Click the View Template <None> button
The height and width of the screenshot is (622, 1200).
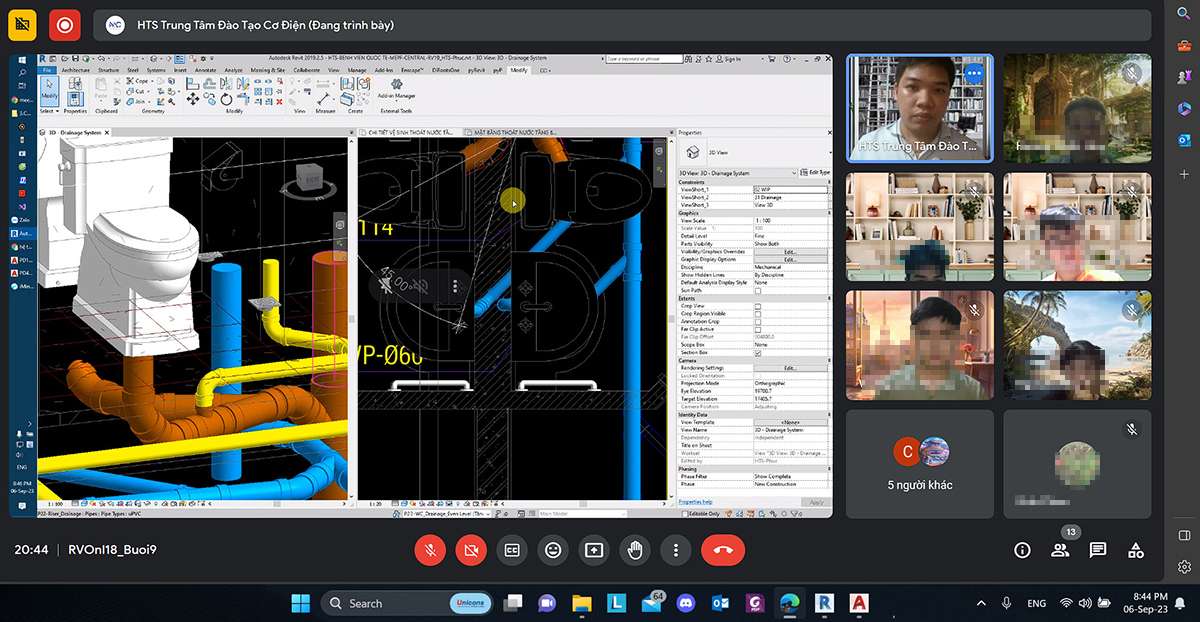click(790, 422)
